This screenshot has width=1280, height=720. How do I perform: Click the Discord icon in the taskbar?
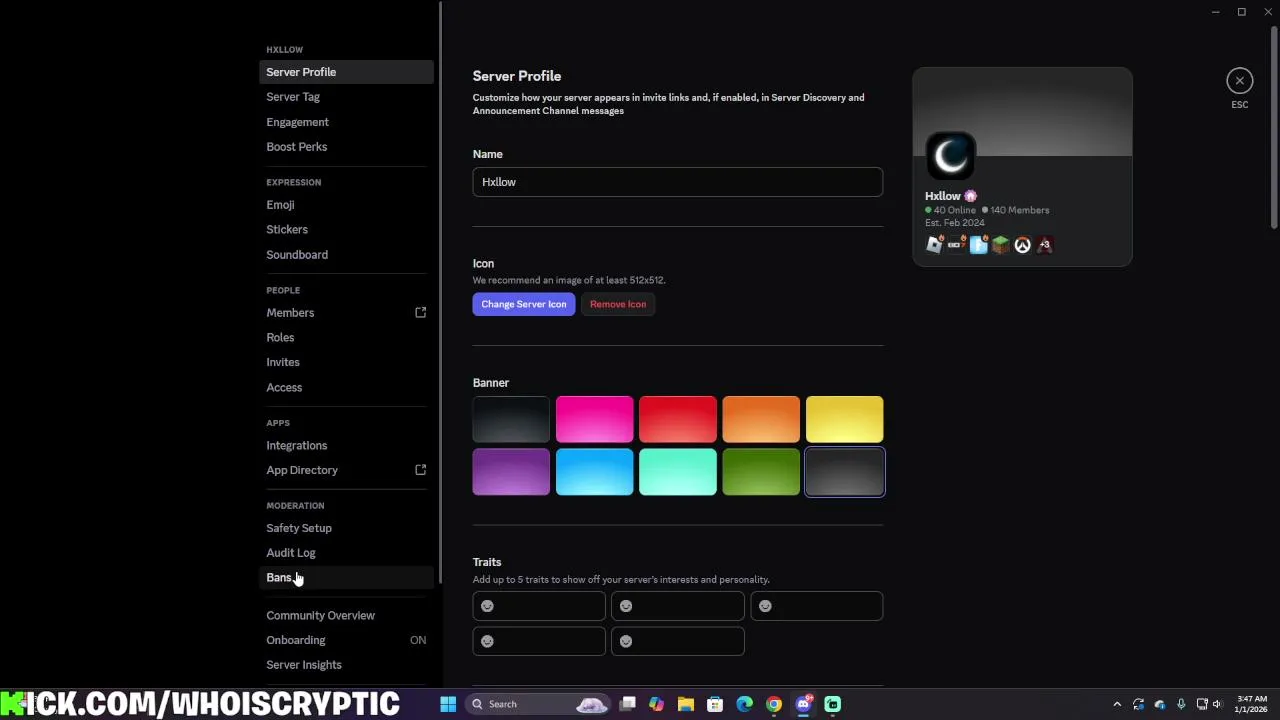tap(803, 704)
